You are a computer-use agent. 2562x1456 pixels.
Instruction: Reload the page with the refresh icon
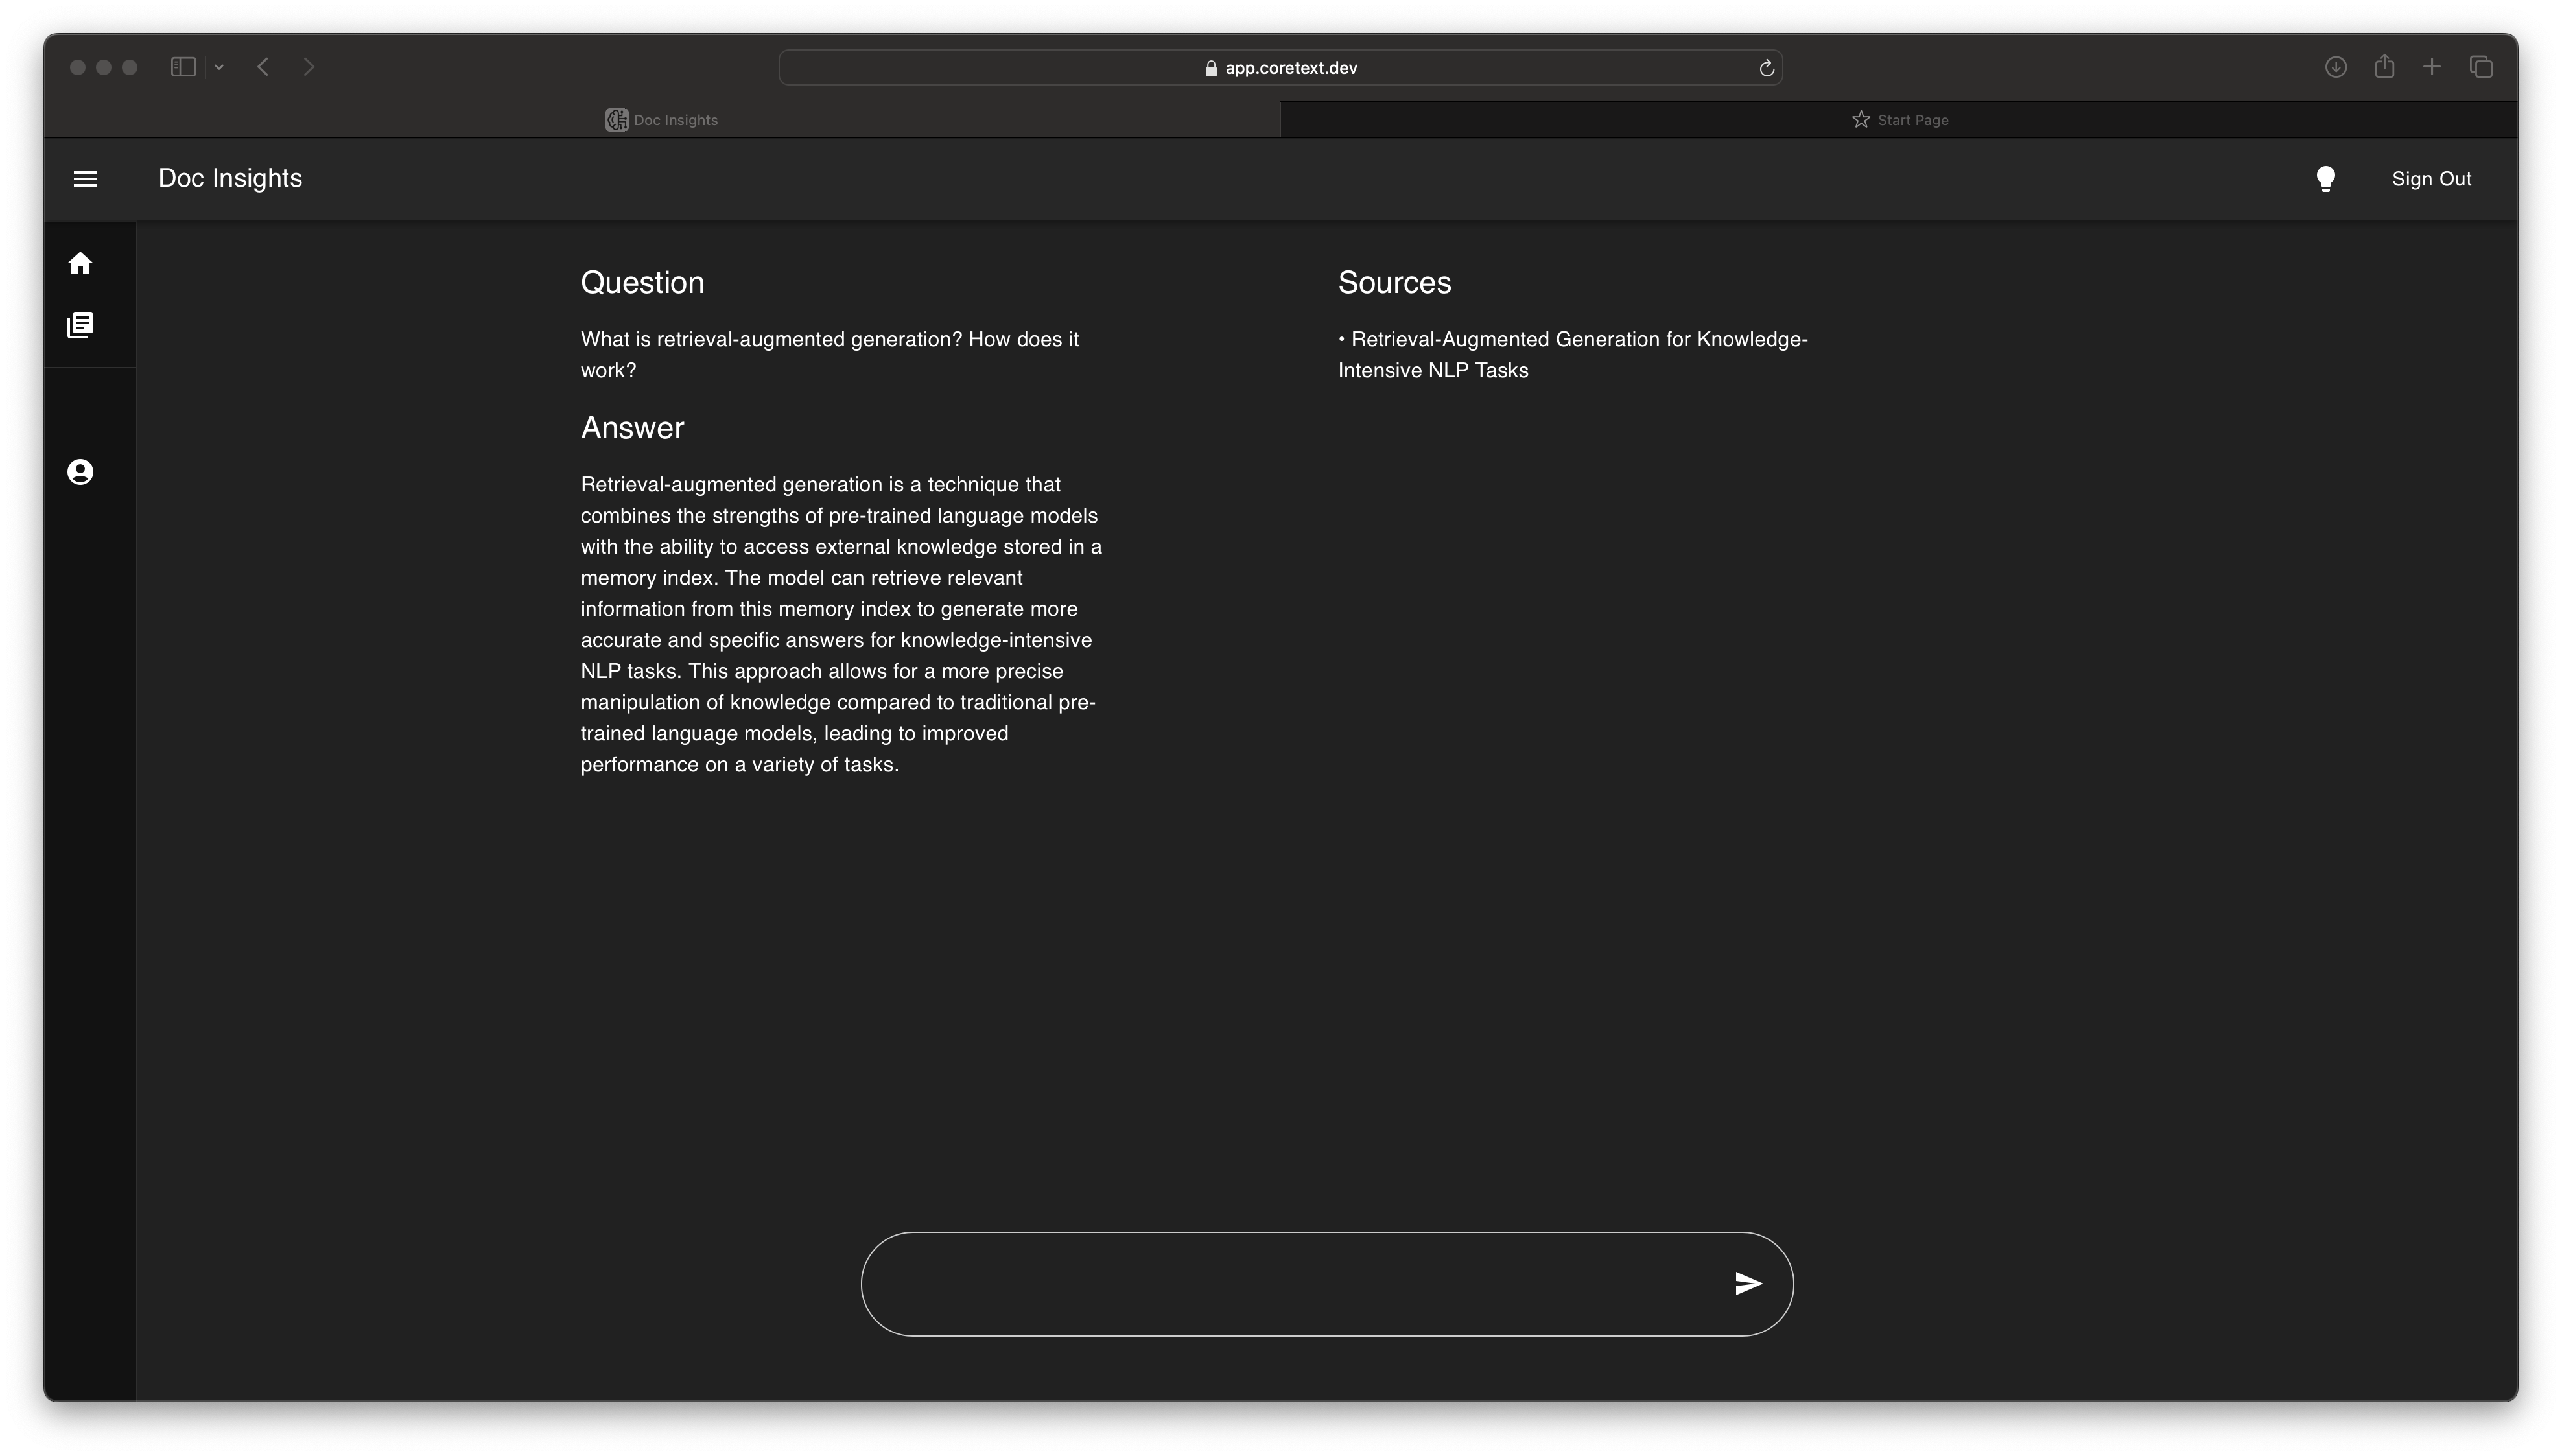[1766, 67]
